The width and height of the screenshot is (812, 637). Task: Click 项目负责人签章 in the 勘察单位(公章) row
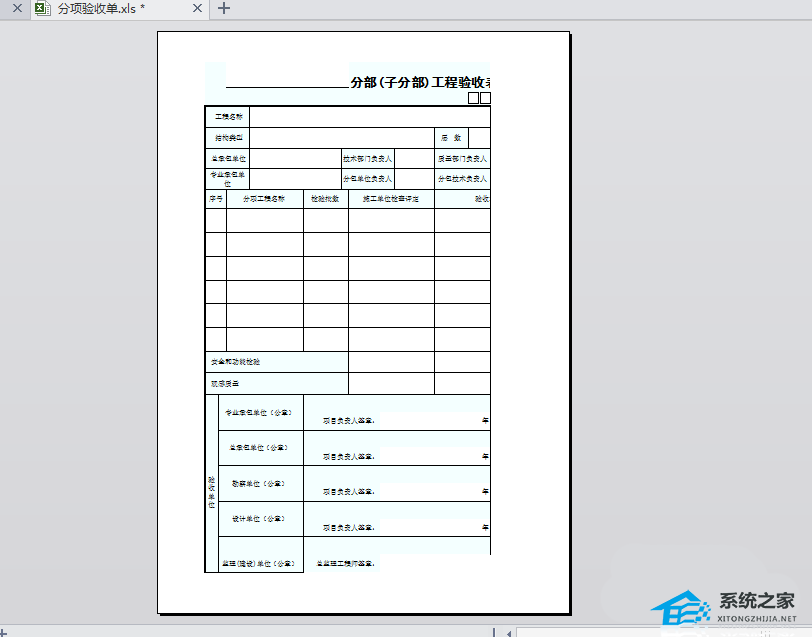[349, 492]
